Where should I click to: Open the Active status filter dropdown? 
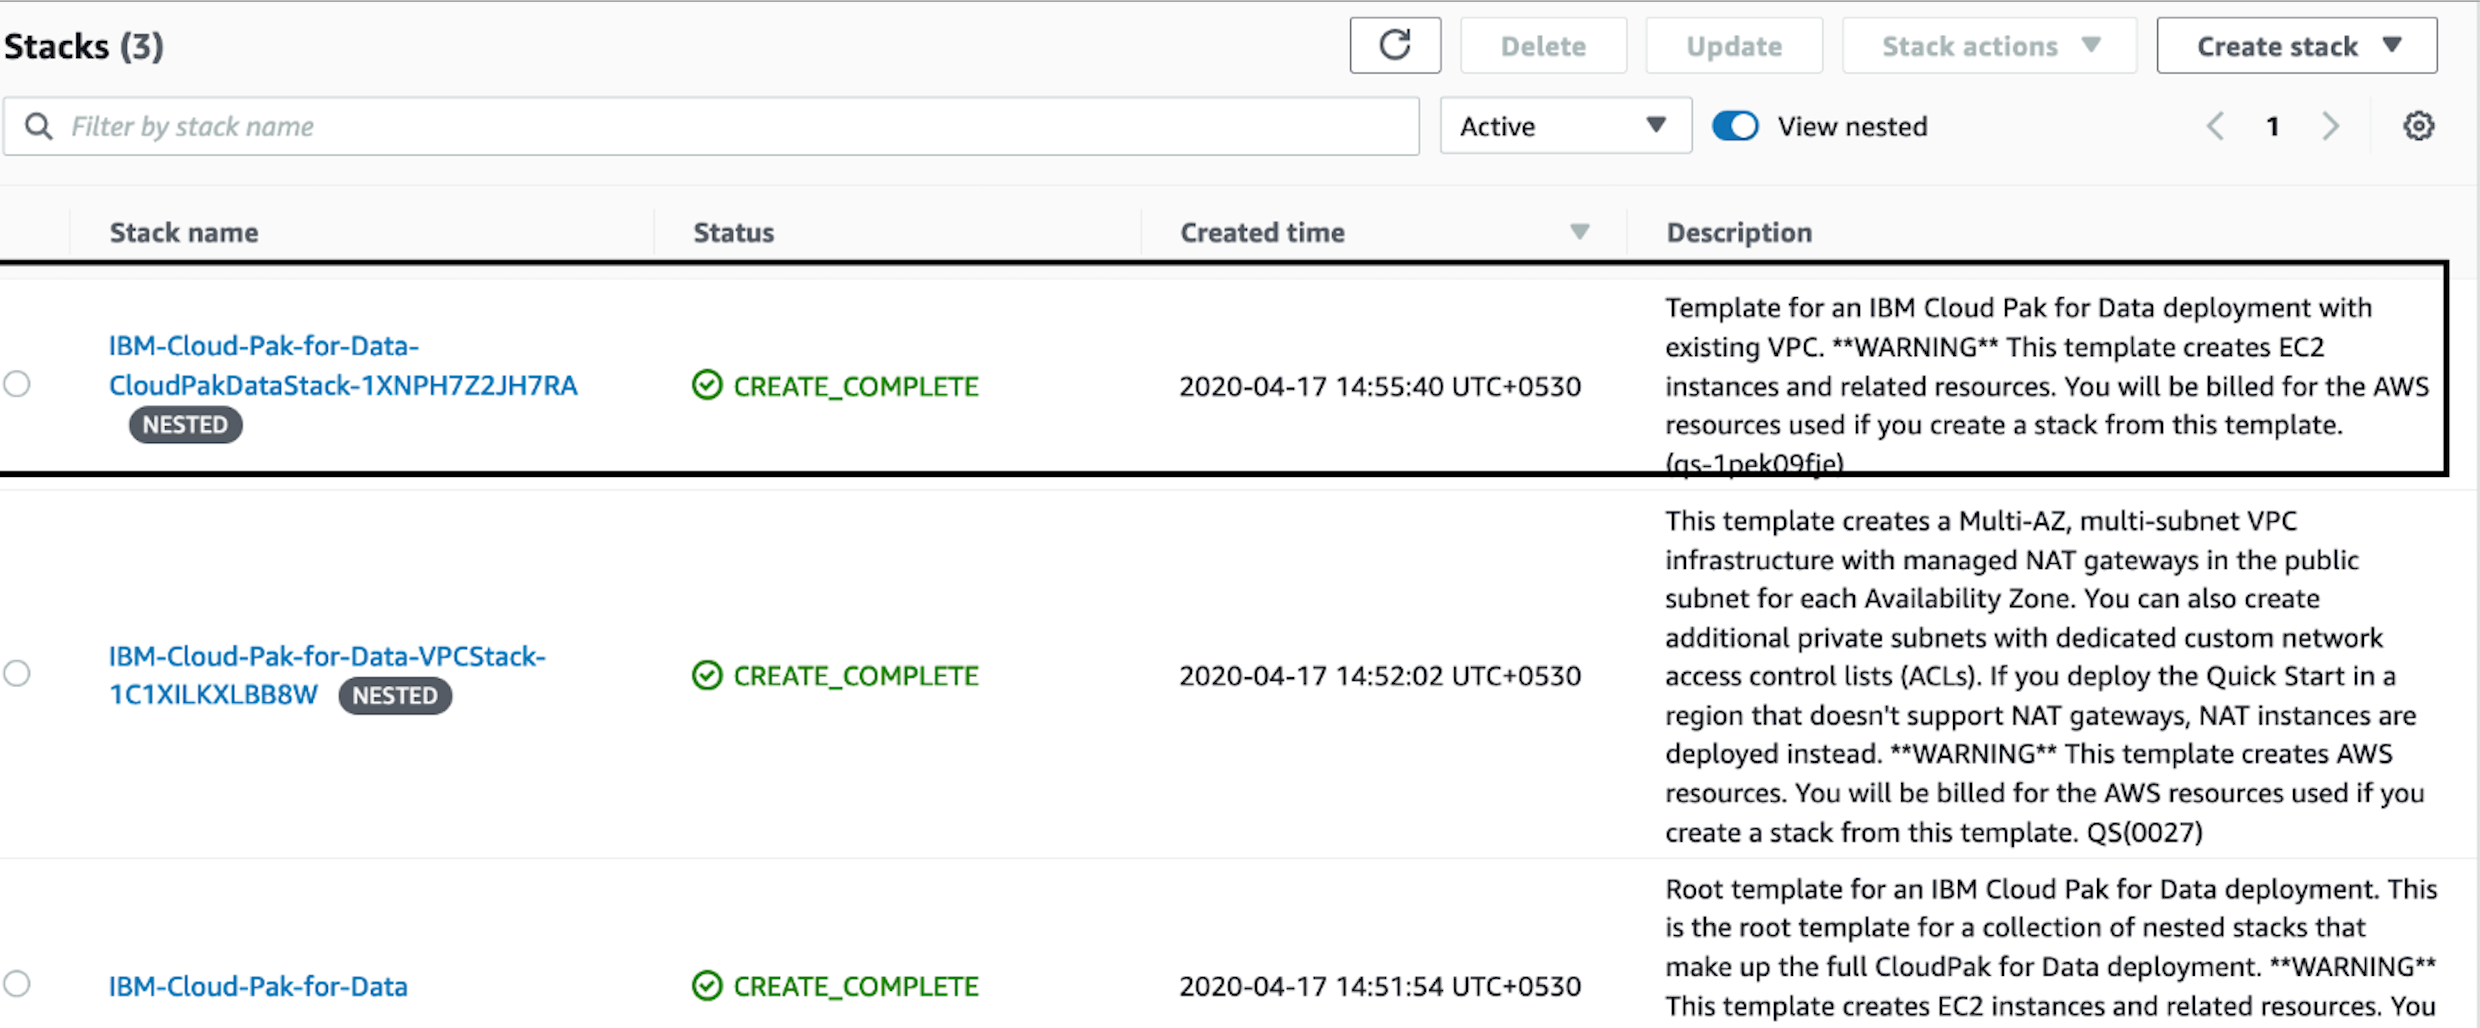click(1566, 126)
